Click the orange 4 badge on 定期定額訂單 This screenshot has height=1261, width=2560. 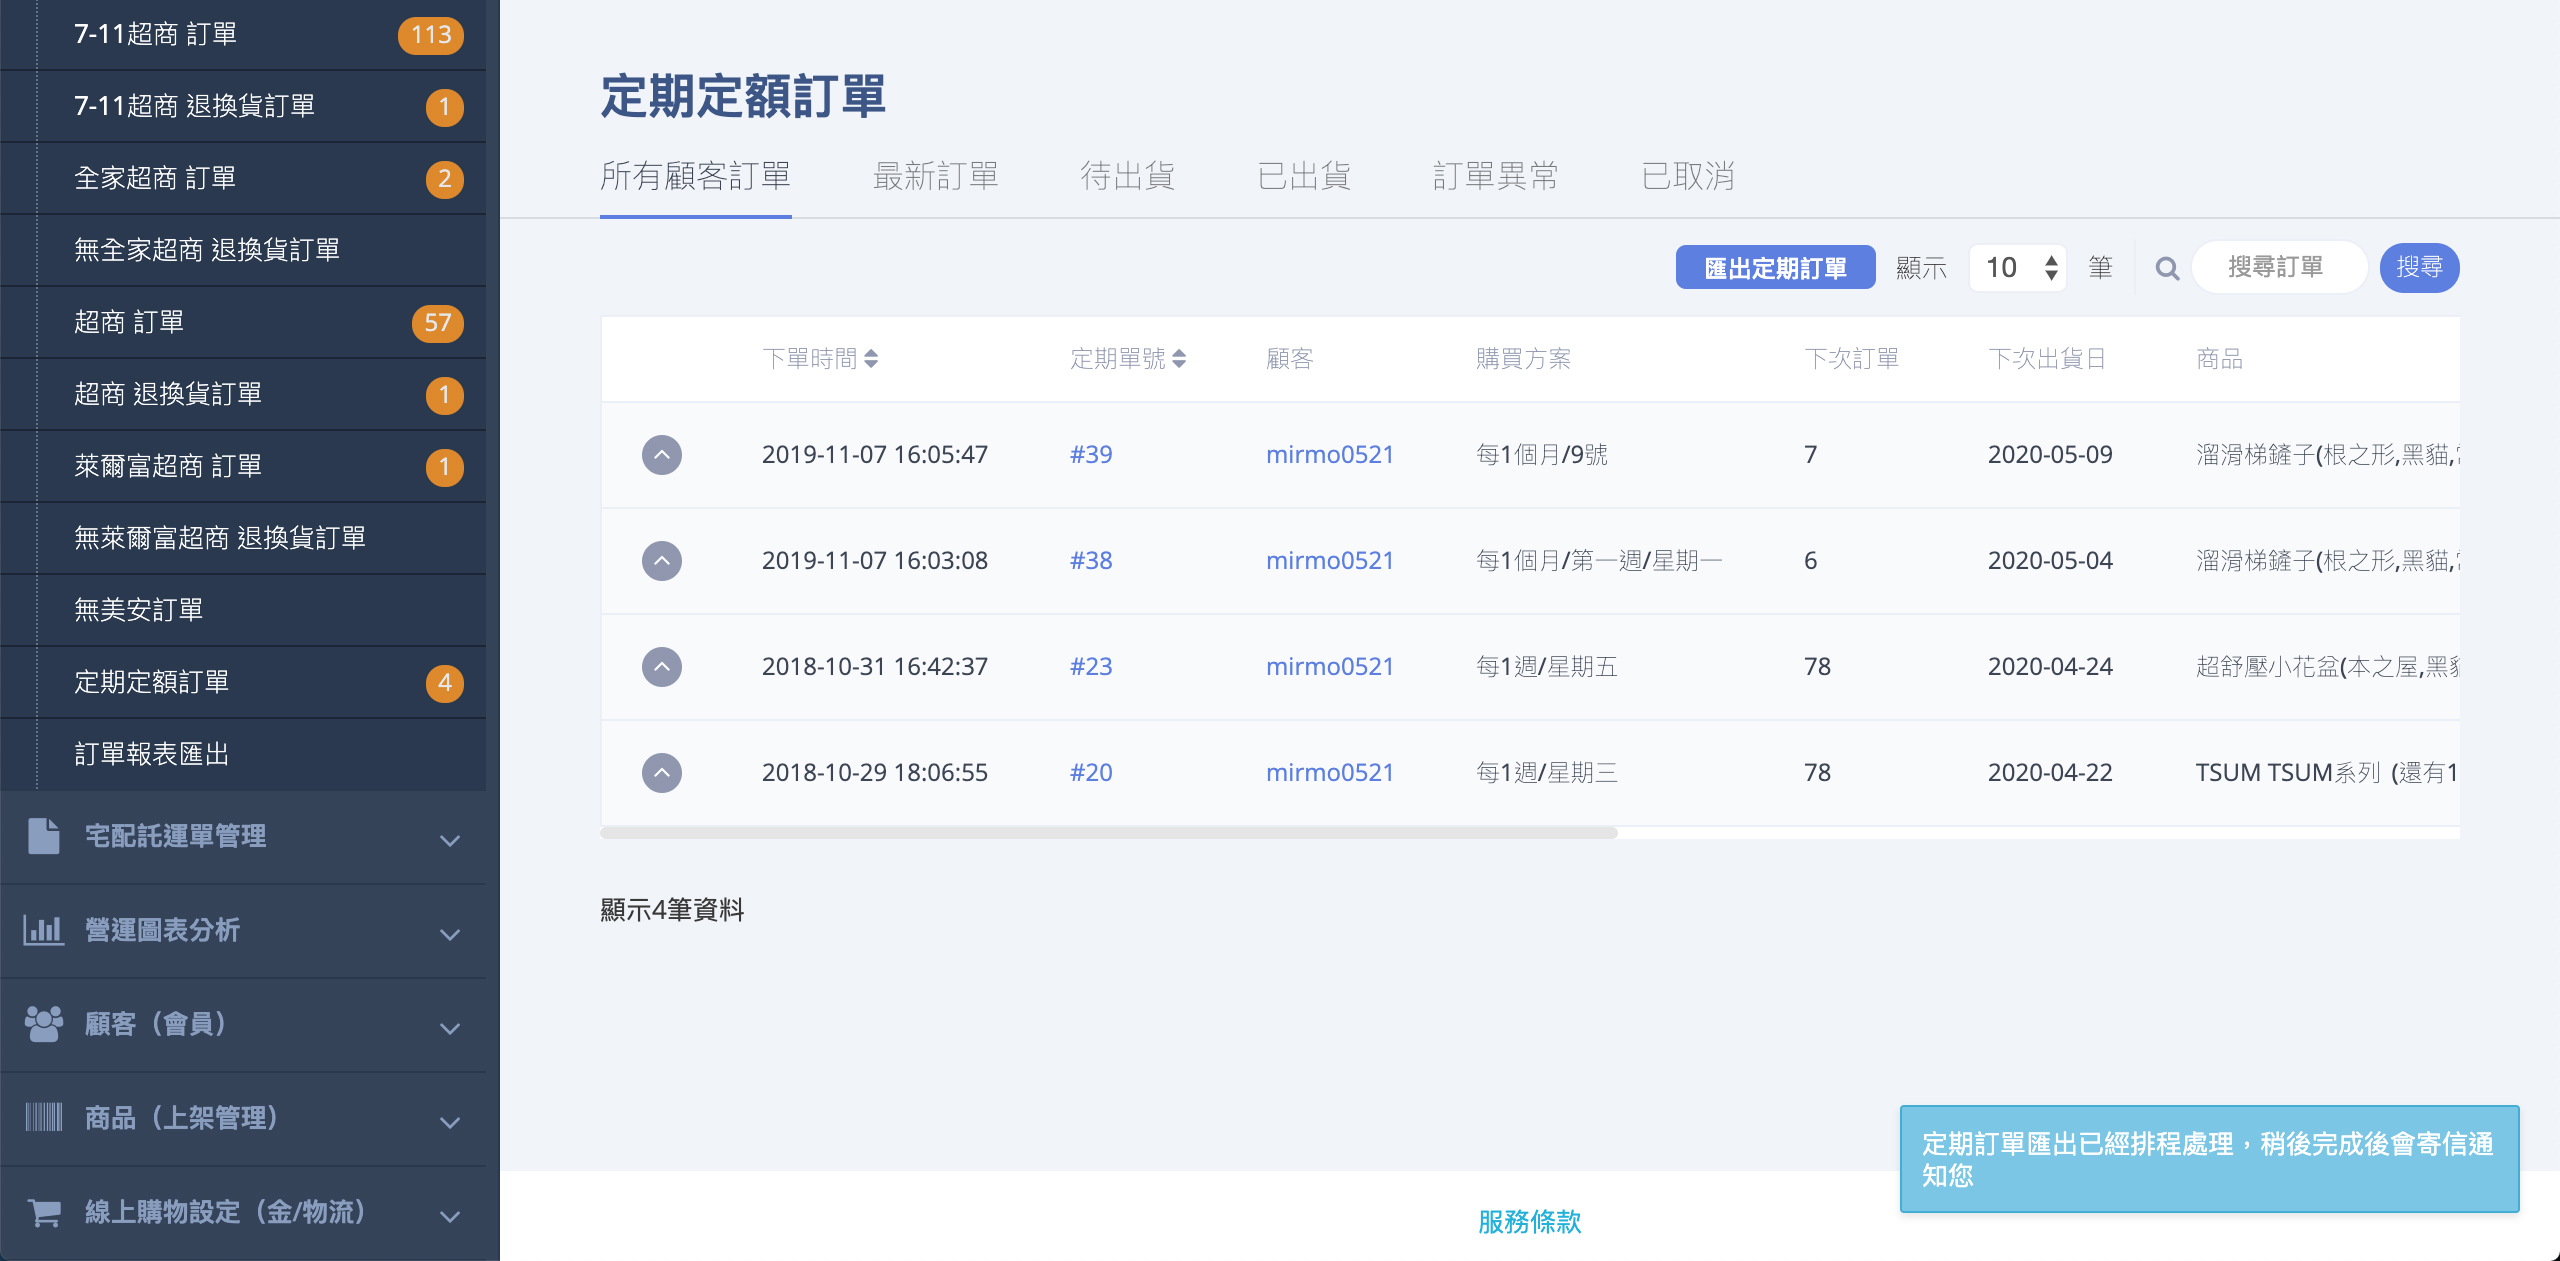click(444, 683)
